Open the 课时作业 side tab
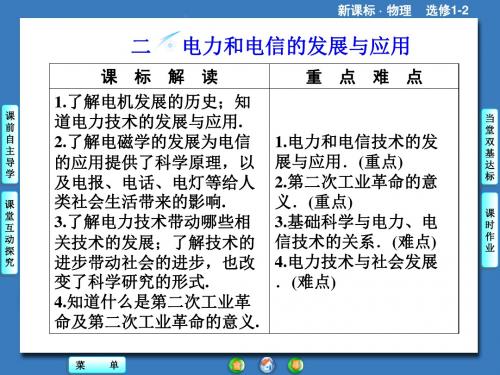 (x=490, y=230)
